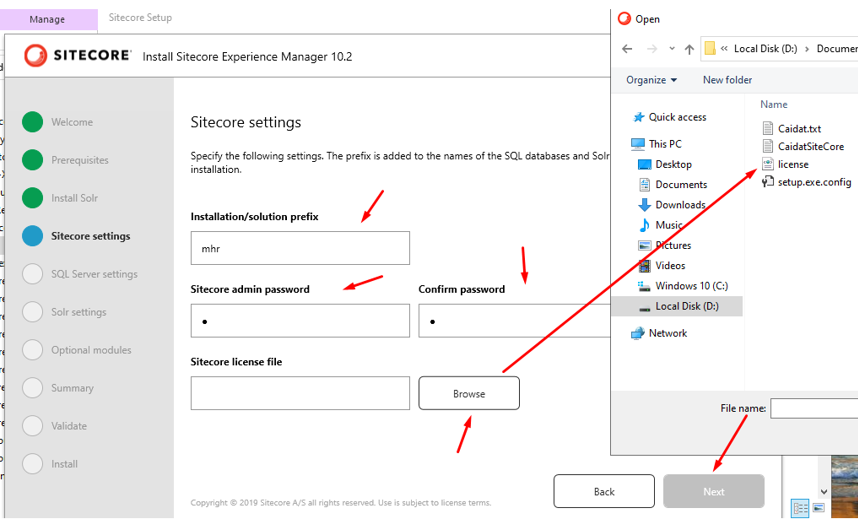Screen dimensions: 858x519
Task: Click the Prerequisites step green circle
Action: (x=32, y=160)
